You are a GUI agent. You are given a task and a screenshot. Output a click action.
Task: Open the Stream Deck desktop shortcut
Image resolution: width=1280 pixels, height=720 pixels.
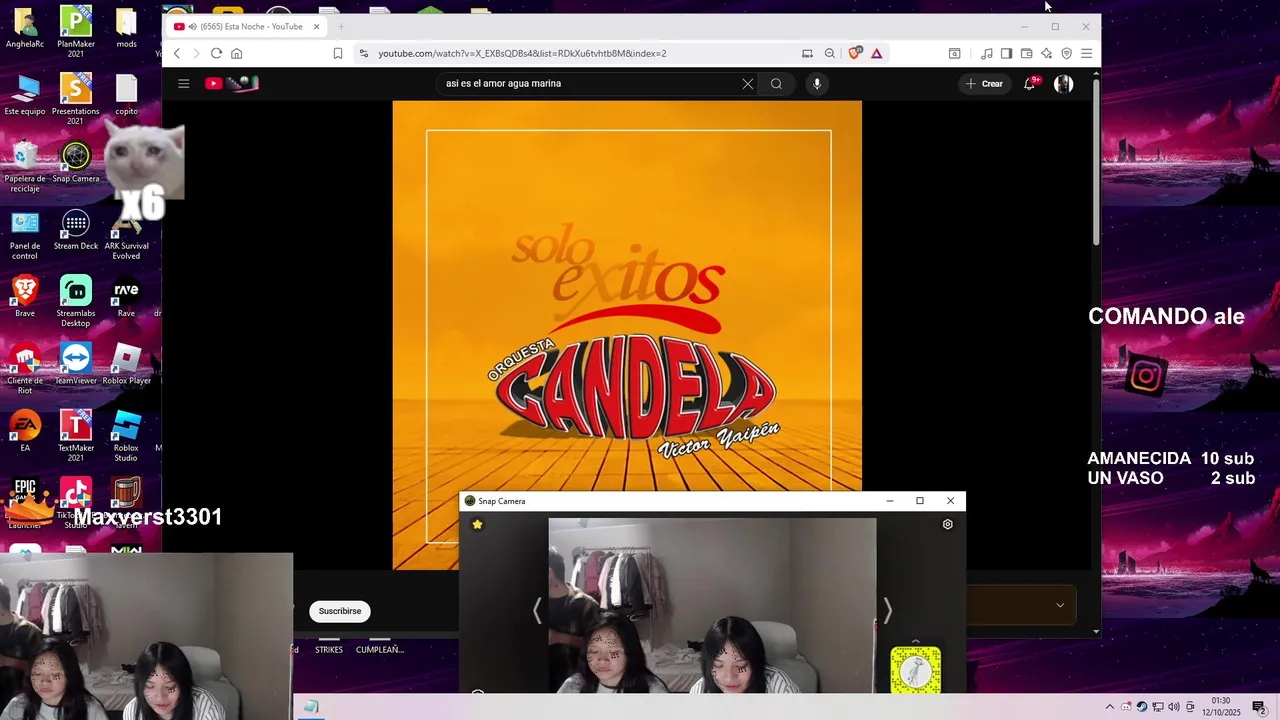[x=76, y=229]
